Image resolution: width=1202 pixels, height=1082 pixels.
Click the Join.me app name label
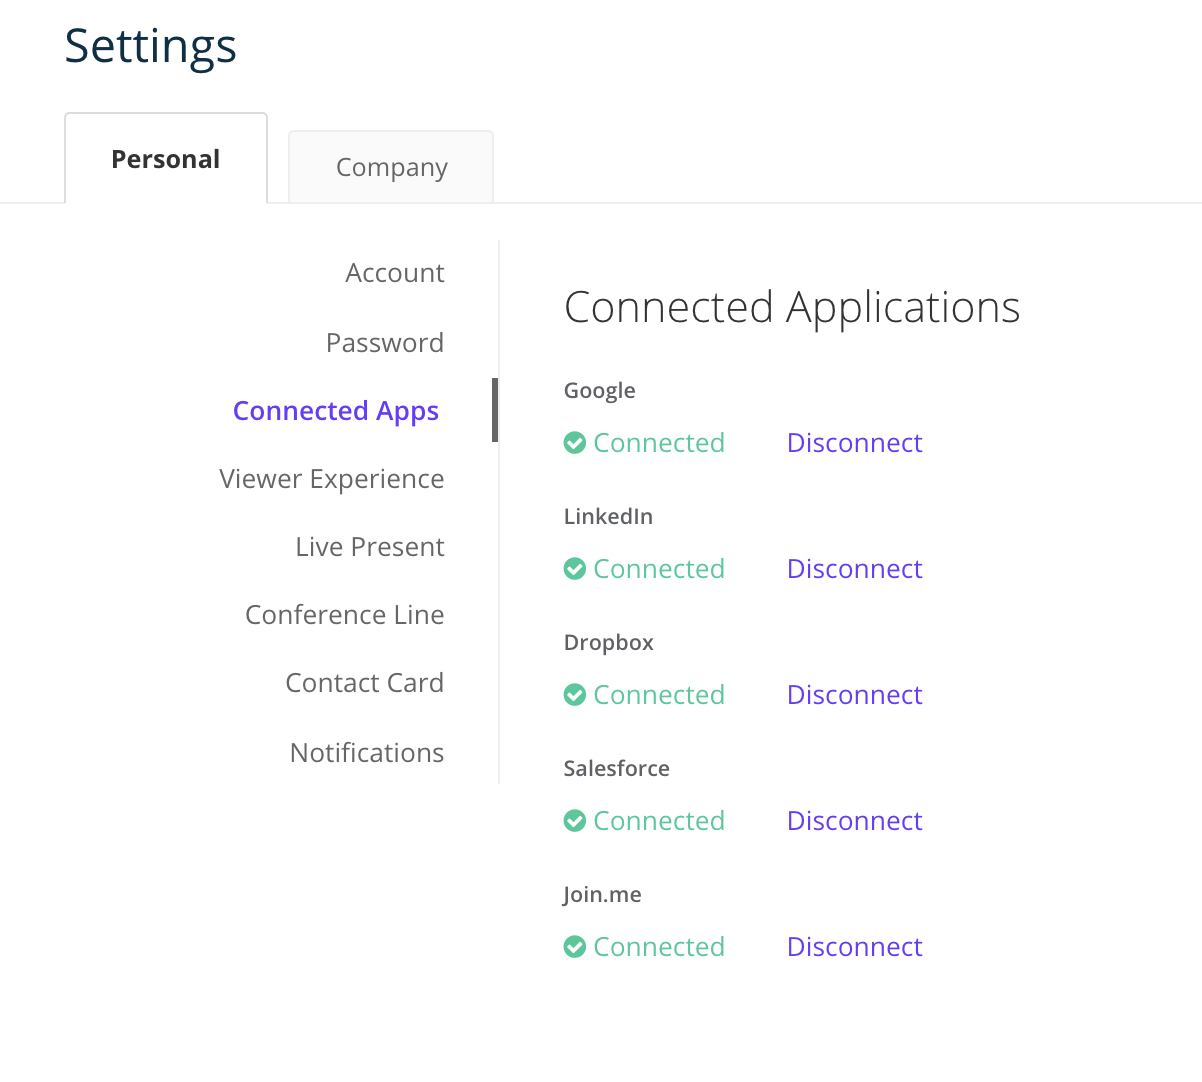coord(602,895)
